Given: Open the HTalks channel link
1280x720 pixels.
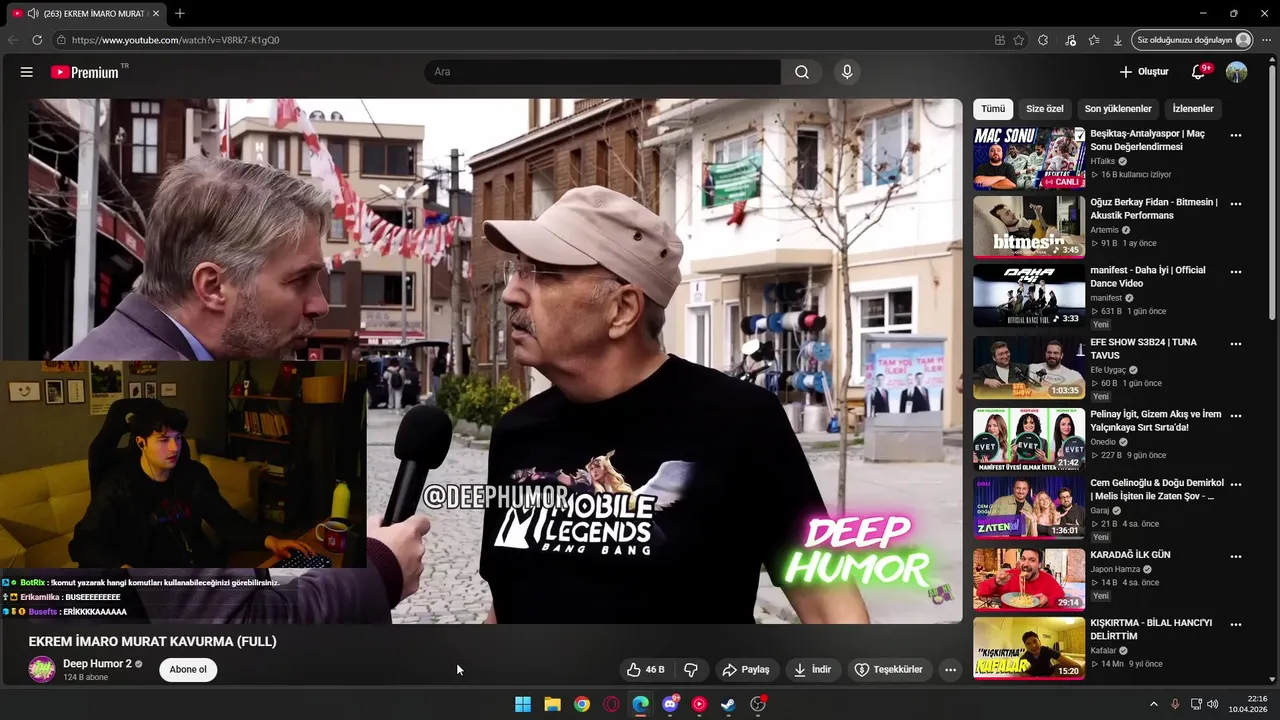Looking at the screenshot, I should (1102, 161).
